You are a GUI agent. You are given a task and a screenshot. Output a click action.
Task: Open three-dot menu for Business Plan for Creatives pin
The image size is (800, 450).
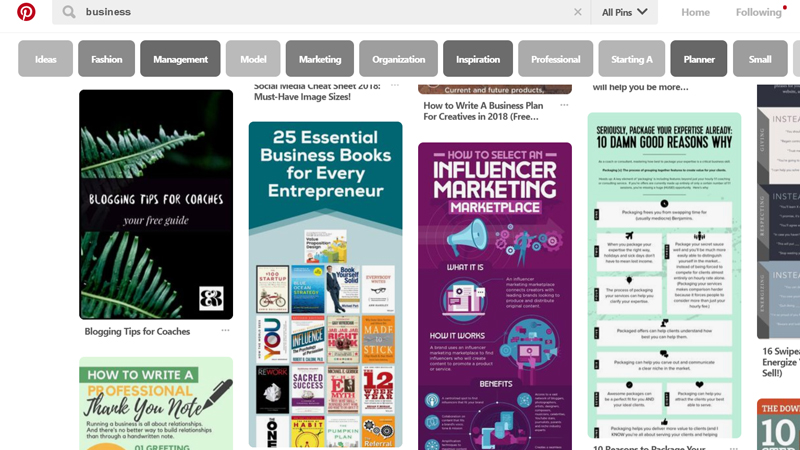pyautogui.click(x=564, y=105)
